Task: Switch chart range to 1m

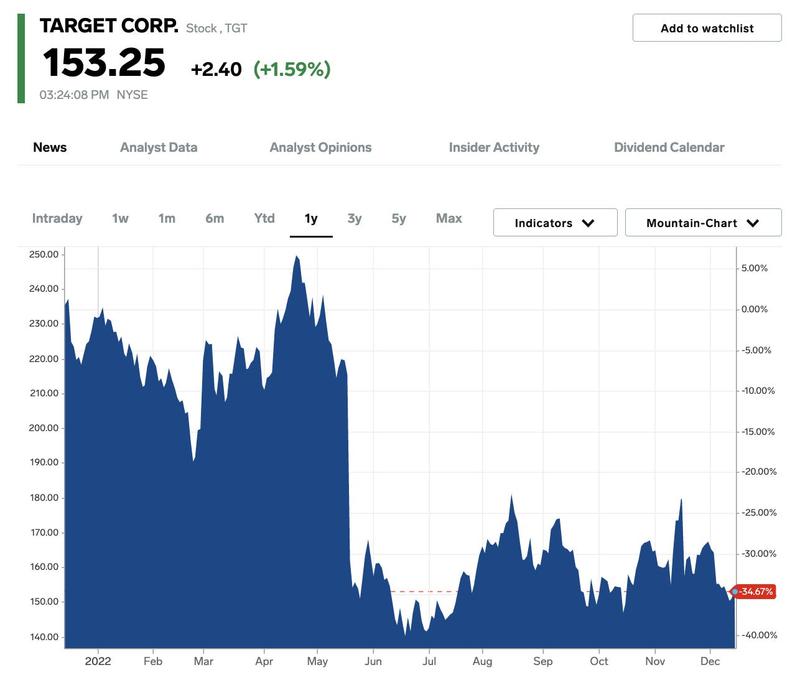Action: [167, 218]
